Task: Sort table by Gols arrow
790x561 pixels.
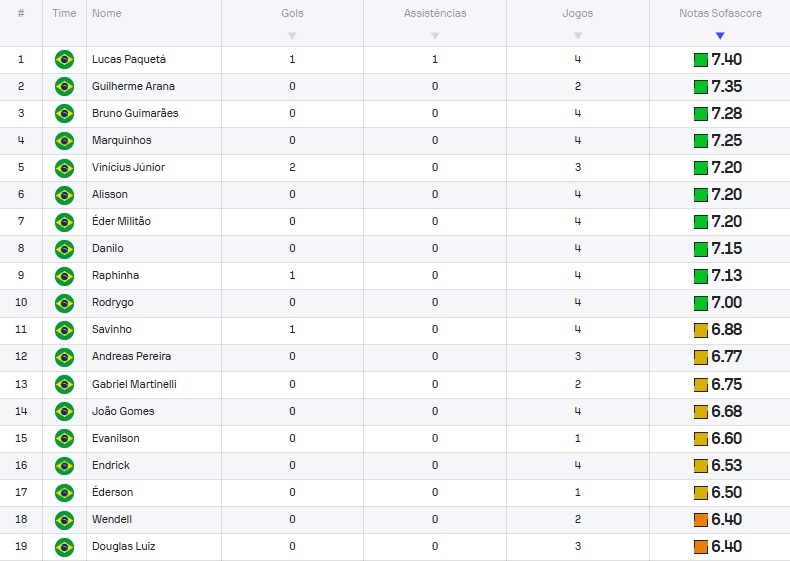Action: click(x=292, y=36)
